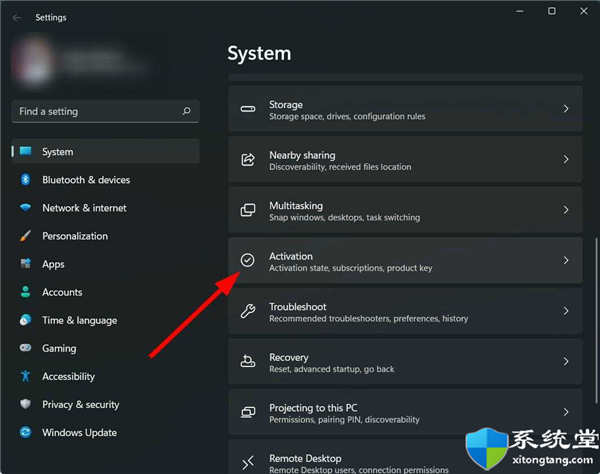Open Bluetooth & devices section

coord(86,180)
